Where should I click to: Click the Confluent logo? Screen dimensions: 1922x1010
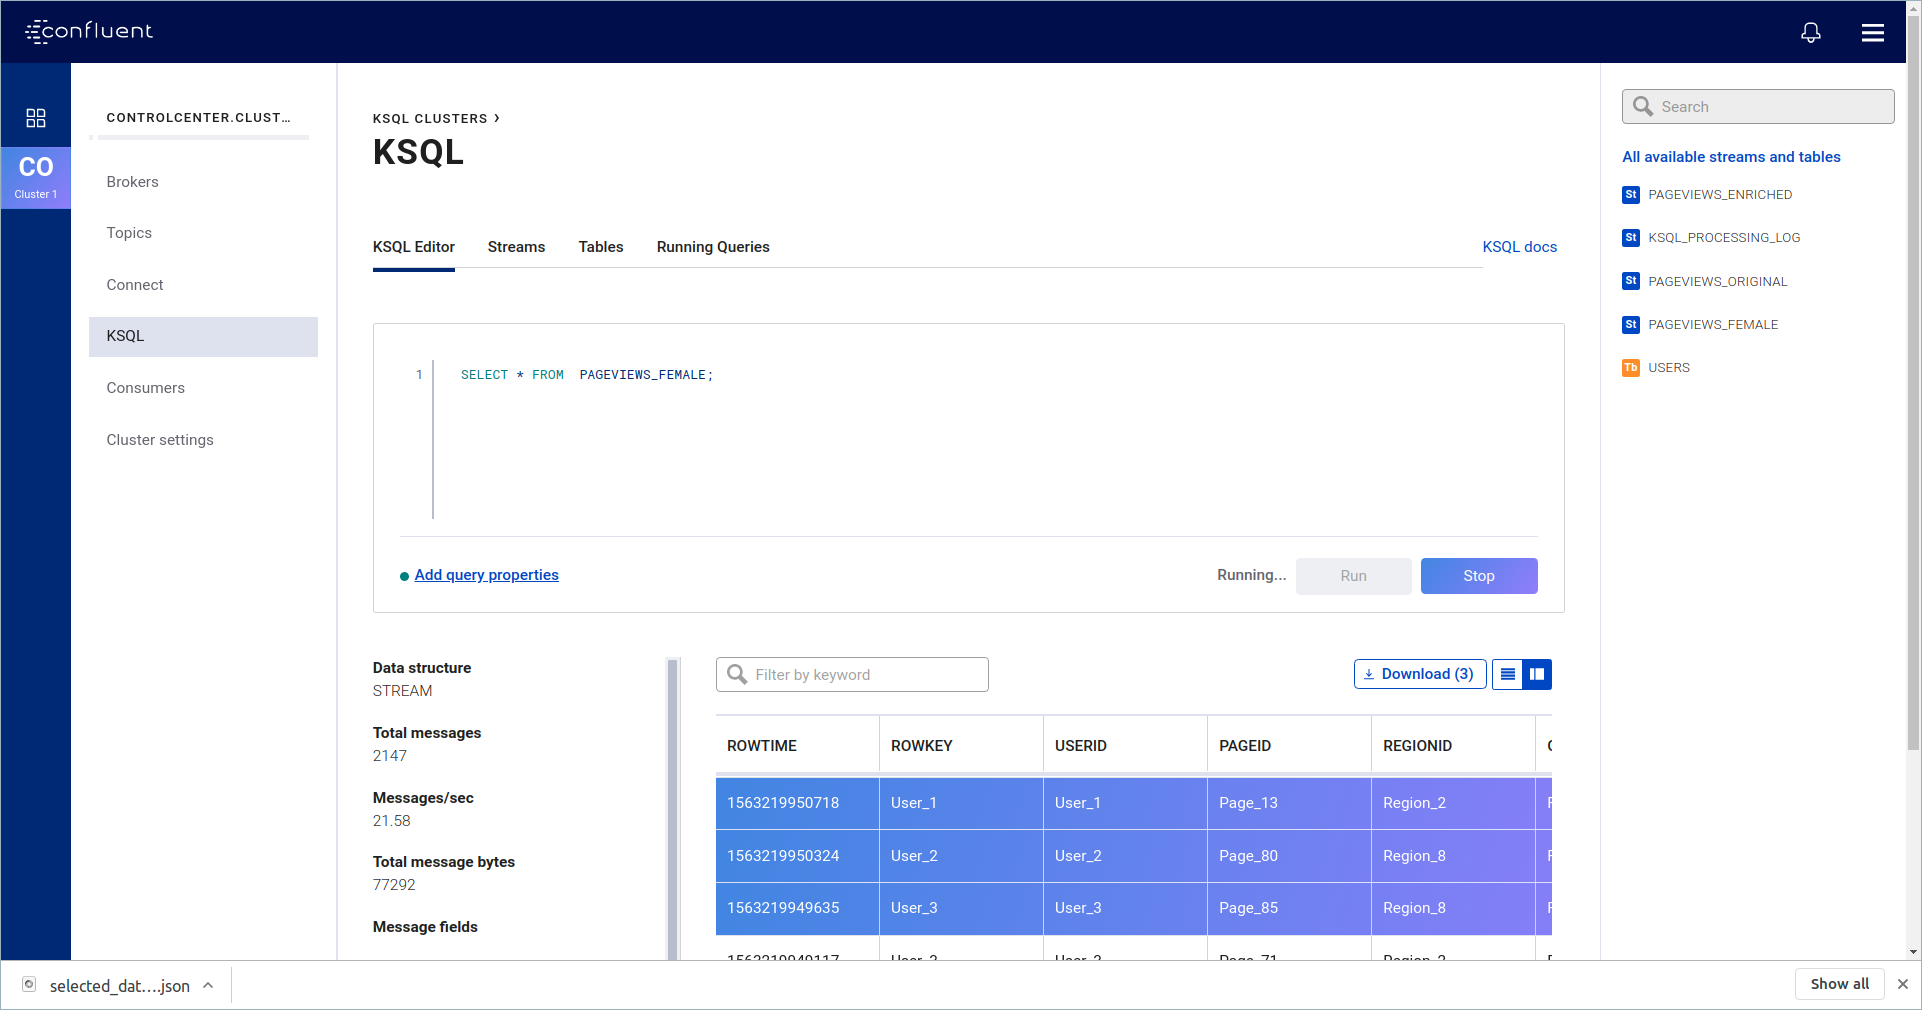tap(89, 32)
